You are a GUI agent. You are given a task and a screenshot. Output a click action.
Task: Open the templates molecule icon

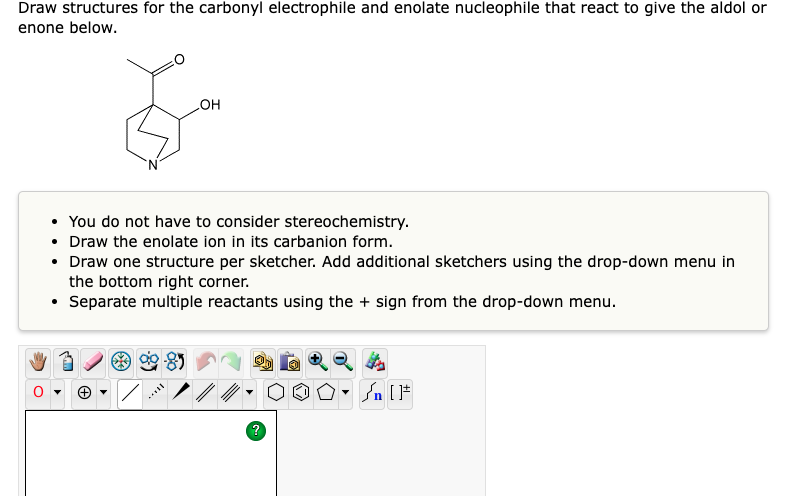click(x=374, y=362)
